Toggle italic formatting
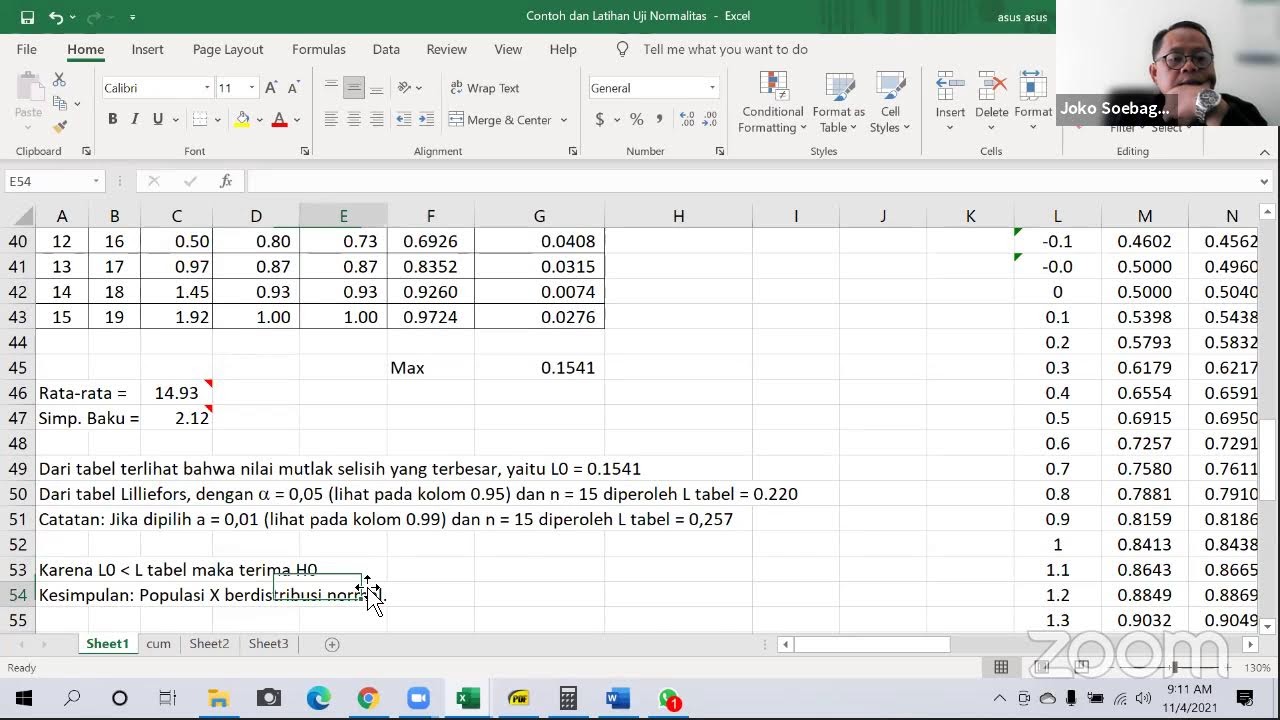This screenshot has height=720, width=1280. [x=135, y=120]
